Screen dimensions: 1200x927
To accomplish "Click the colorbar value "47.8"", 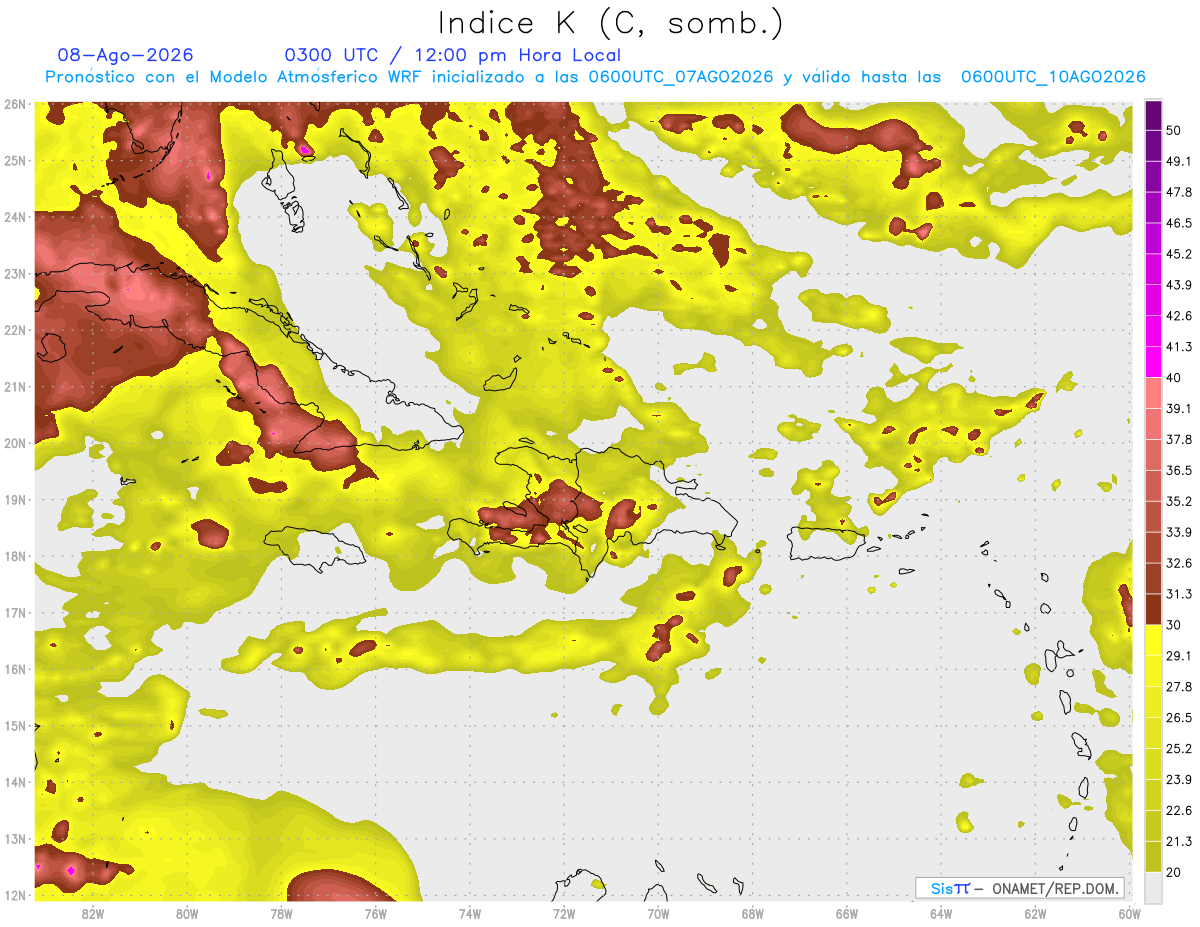I will point(1178,192).
